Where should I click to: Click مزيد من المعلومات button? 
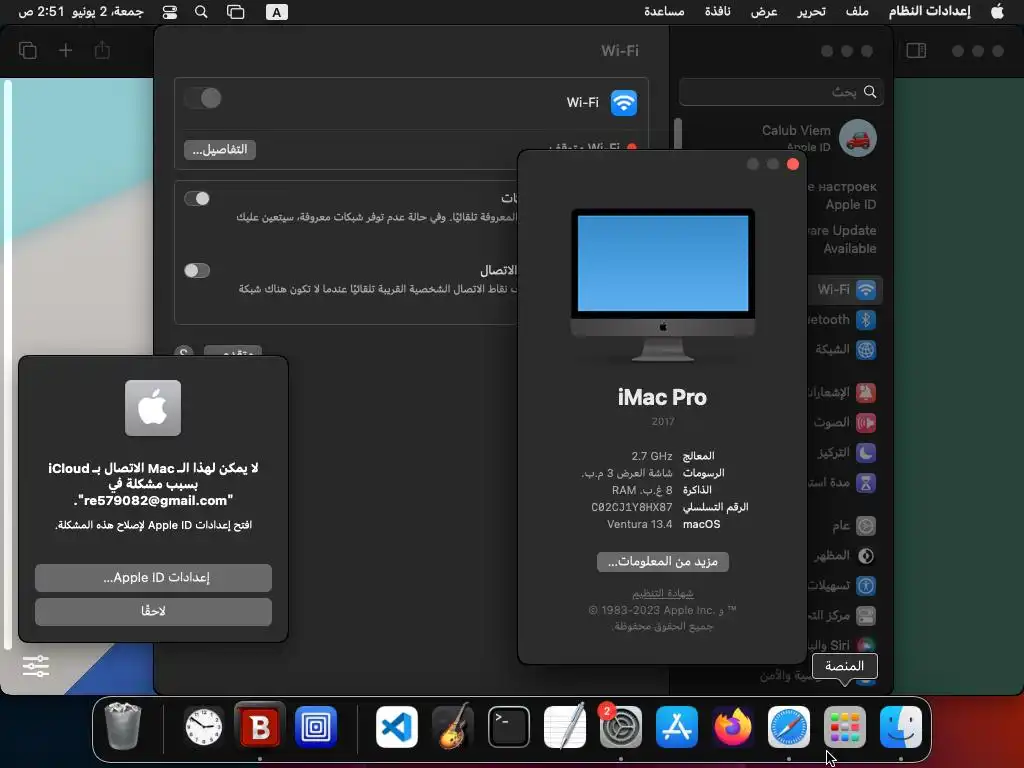(663, 562)
